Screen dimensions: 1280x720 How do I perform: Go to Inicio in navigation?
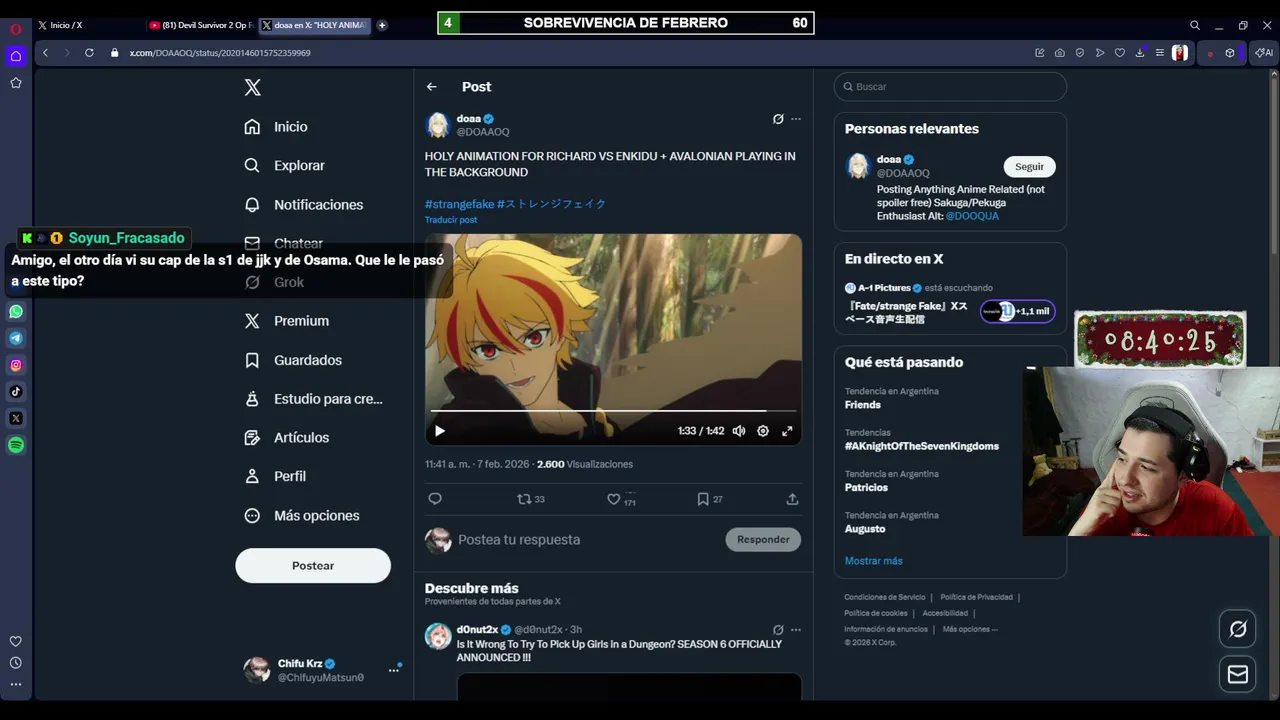pyautogui.click(x=276, y=127)
